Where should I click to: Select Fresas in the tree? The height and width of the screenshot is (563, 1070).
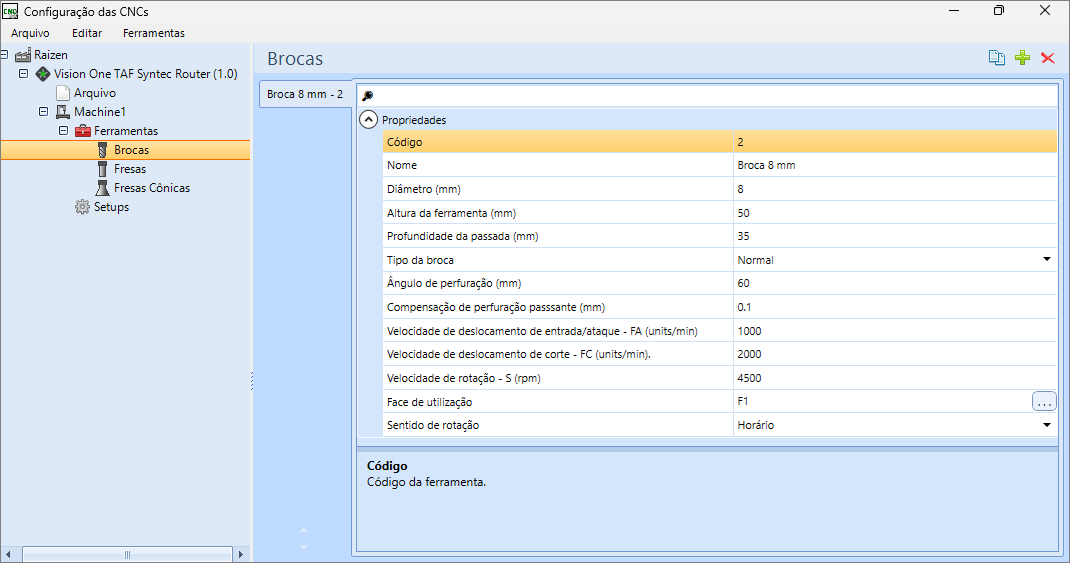click(130, 169)
